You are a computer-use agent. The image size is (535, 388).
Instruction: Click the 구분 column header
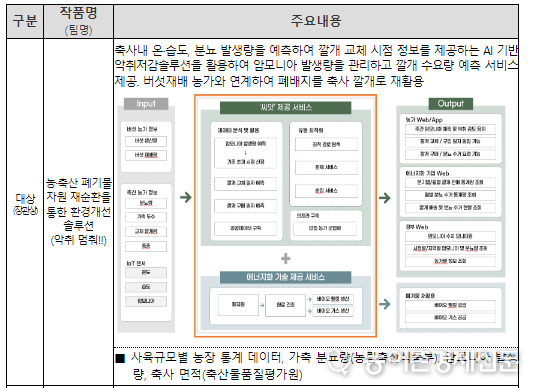coord(25,21)
